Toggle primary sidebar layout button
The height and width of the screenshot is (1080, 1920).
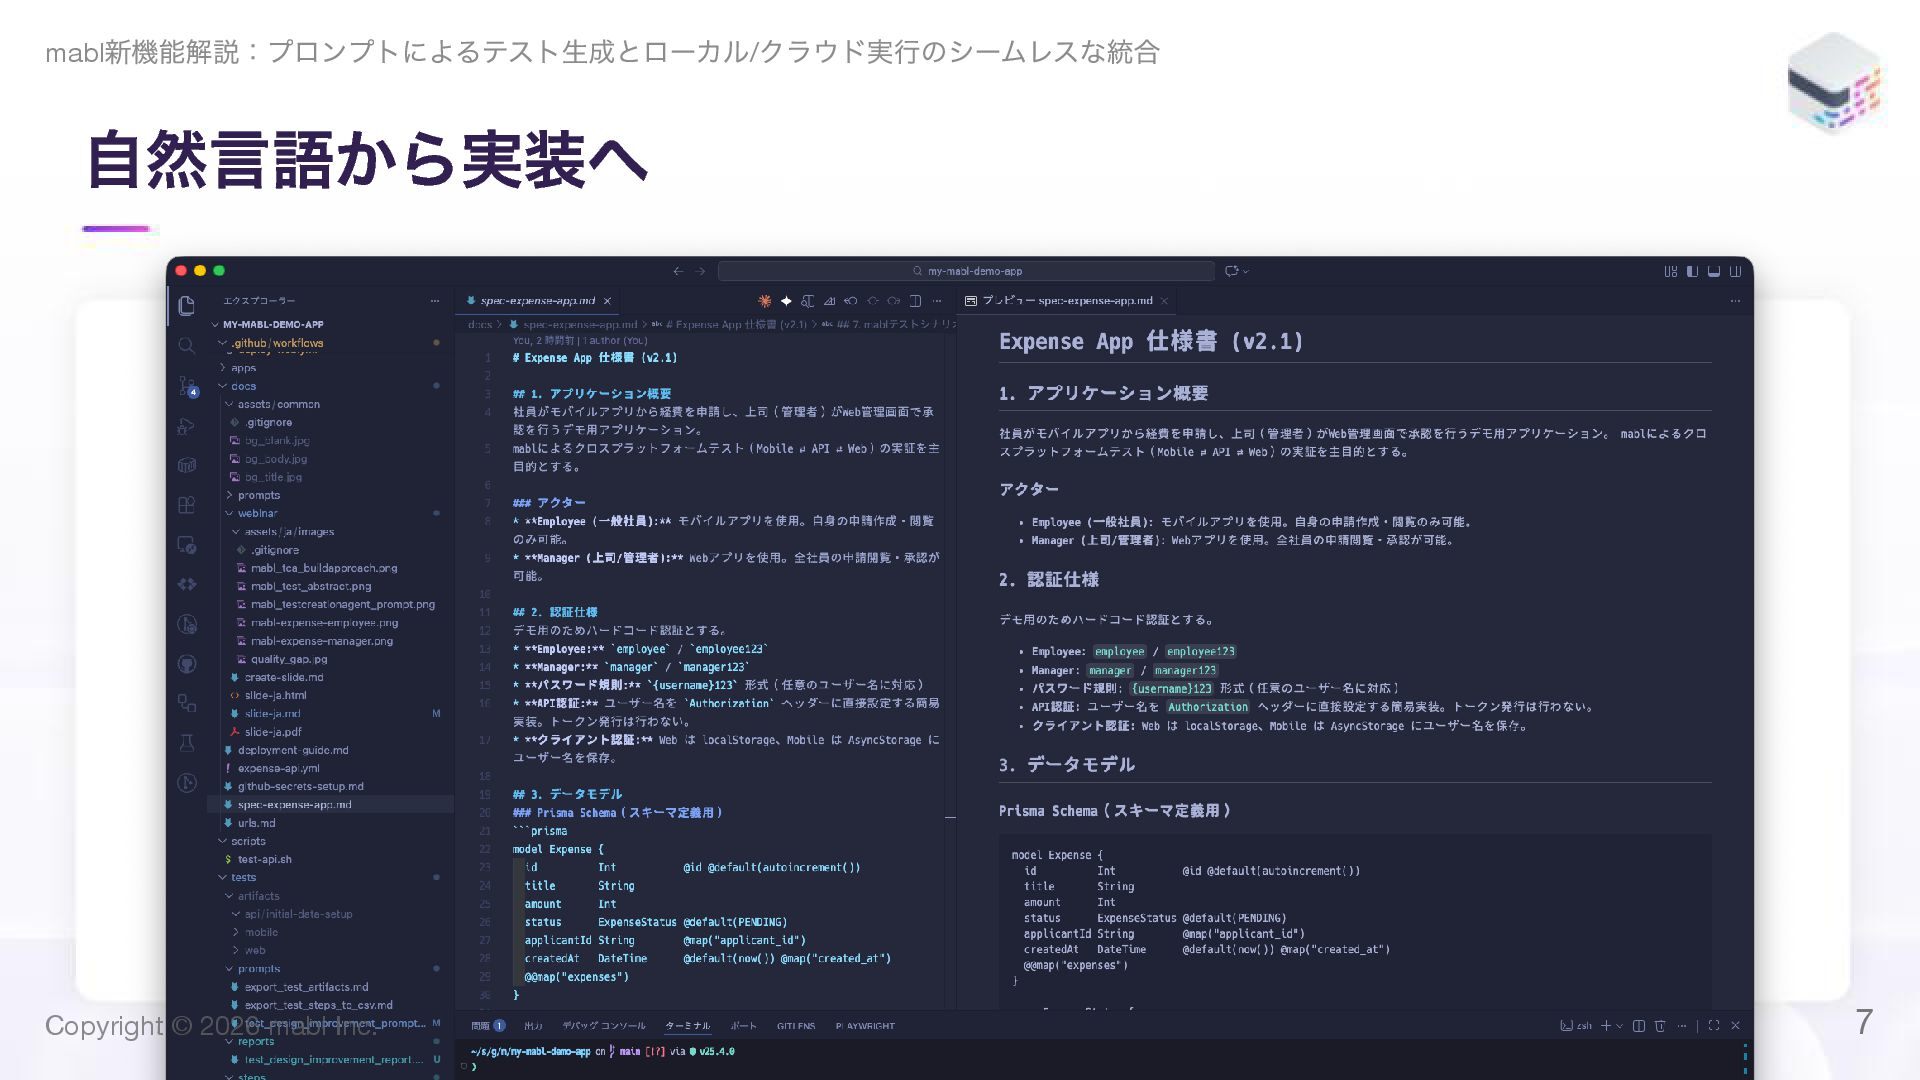point(1692,271)
